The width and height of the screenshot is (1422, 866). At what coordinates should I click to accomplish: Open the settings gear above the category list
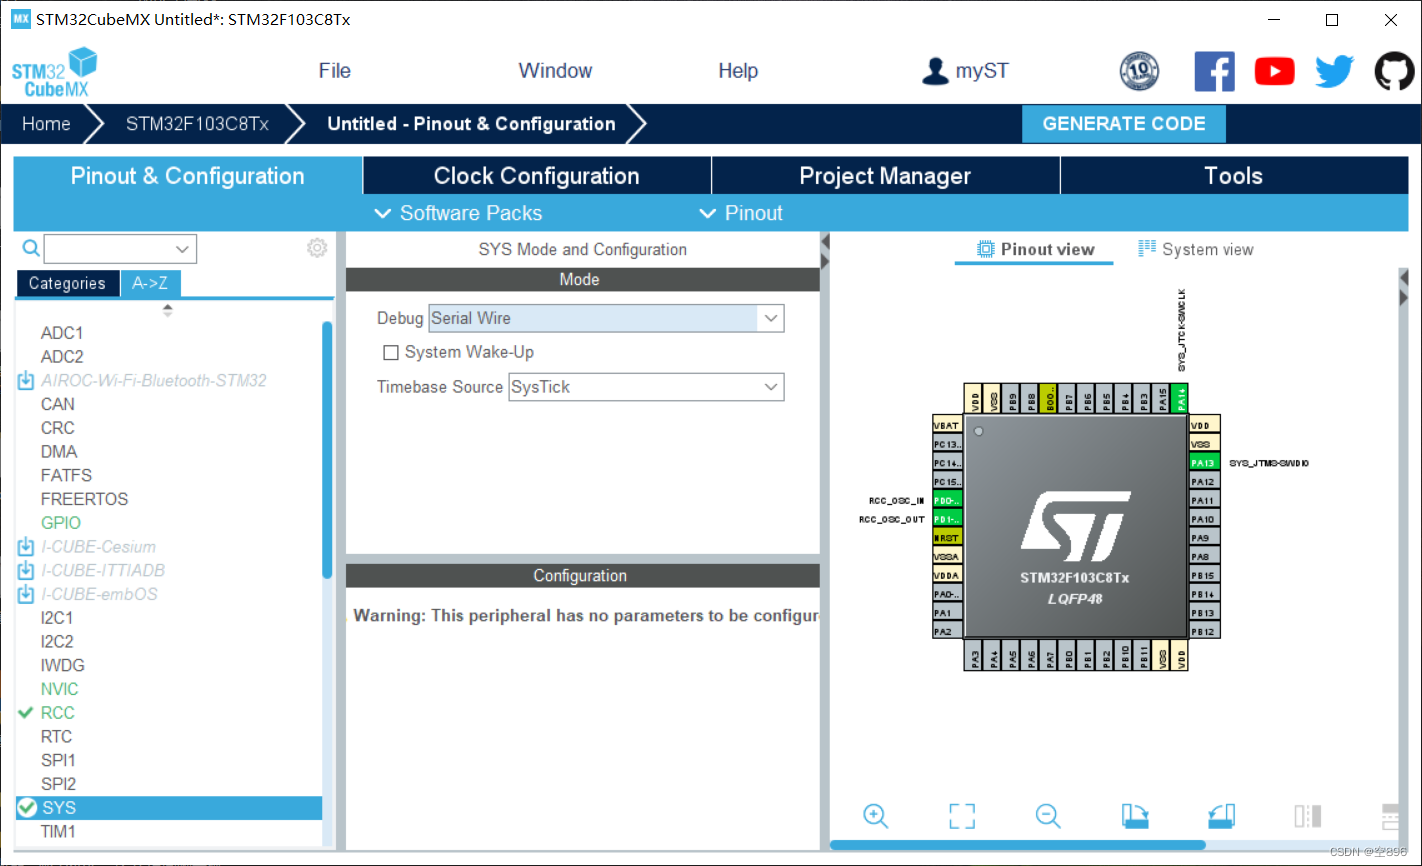coord(317,248)
